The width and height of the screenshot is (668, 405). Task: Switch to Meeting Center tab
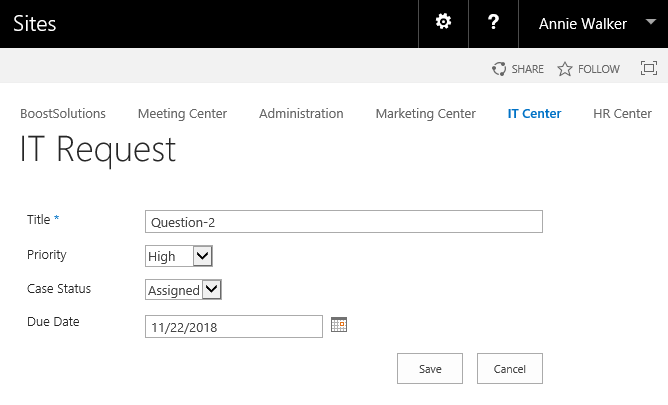click(182, 114)
